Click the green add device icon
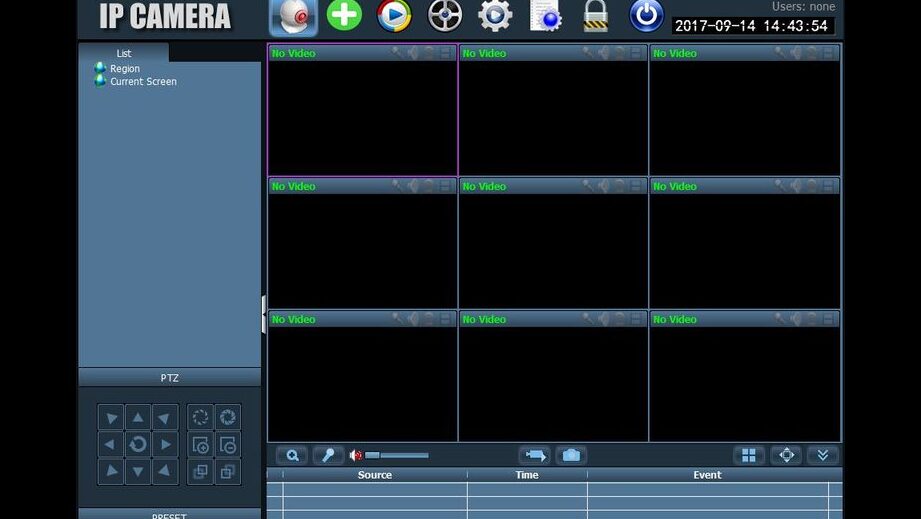The image size is (921, 519). (344, 16)
